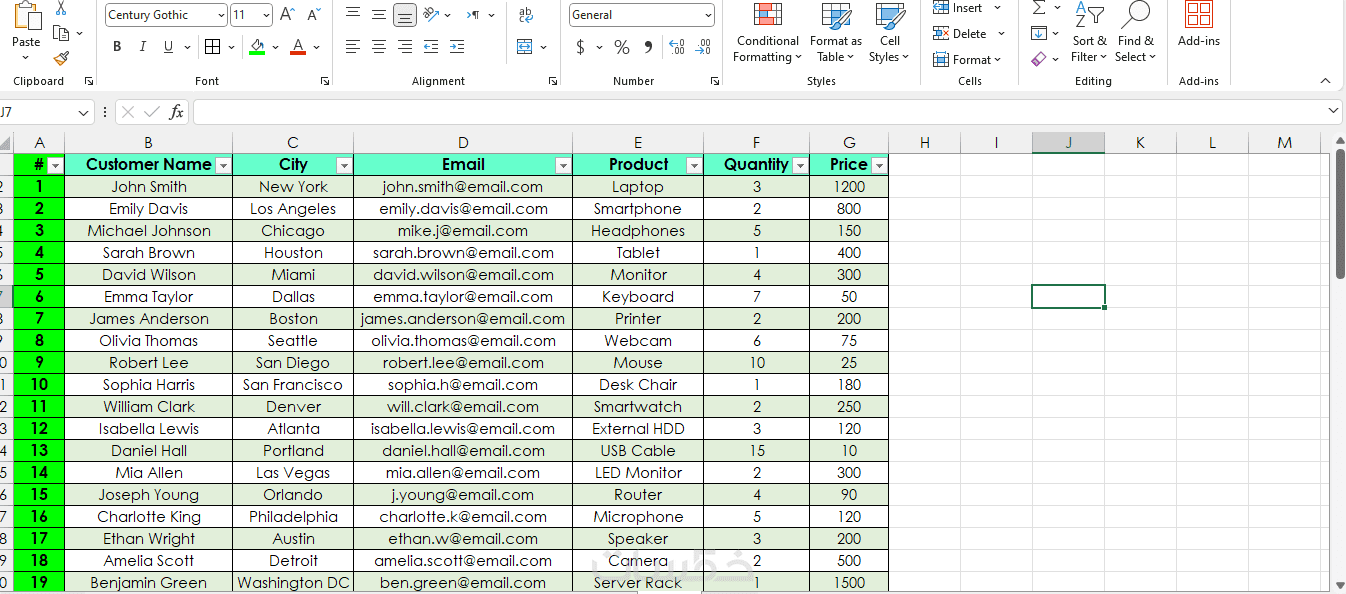This screenshot has width=1346, height=594.
Task: Apply top align to cell text
Action: point(353,15)
